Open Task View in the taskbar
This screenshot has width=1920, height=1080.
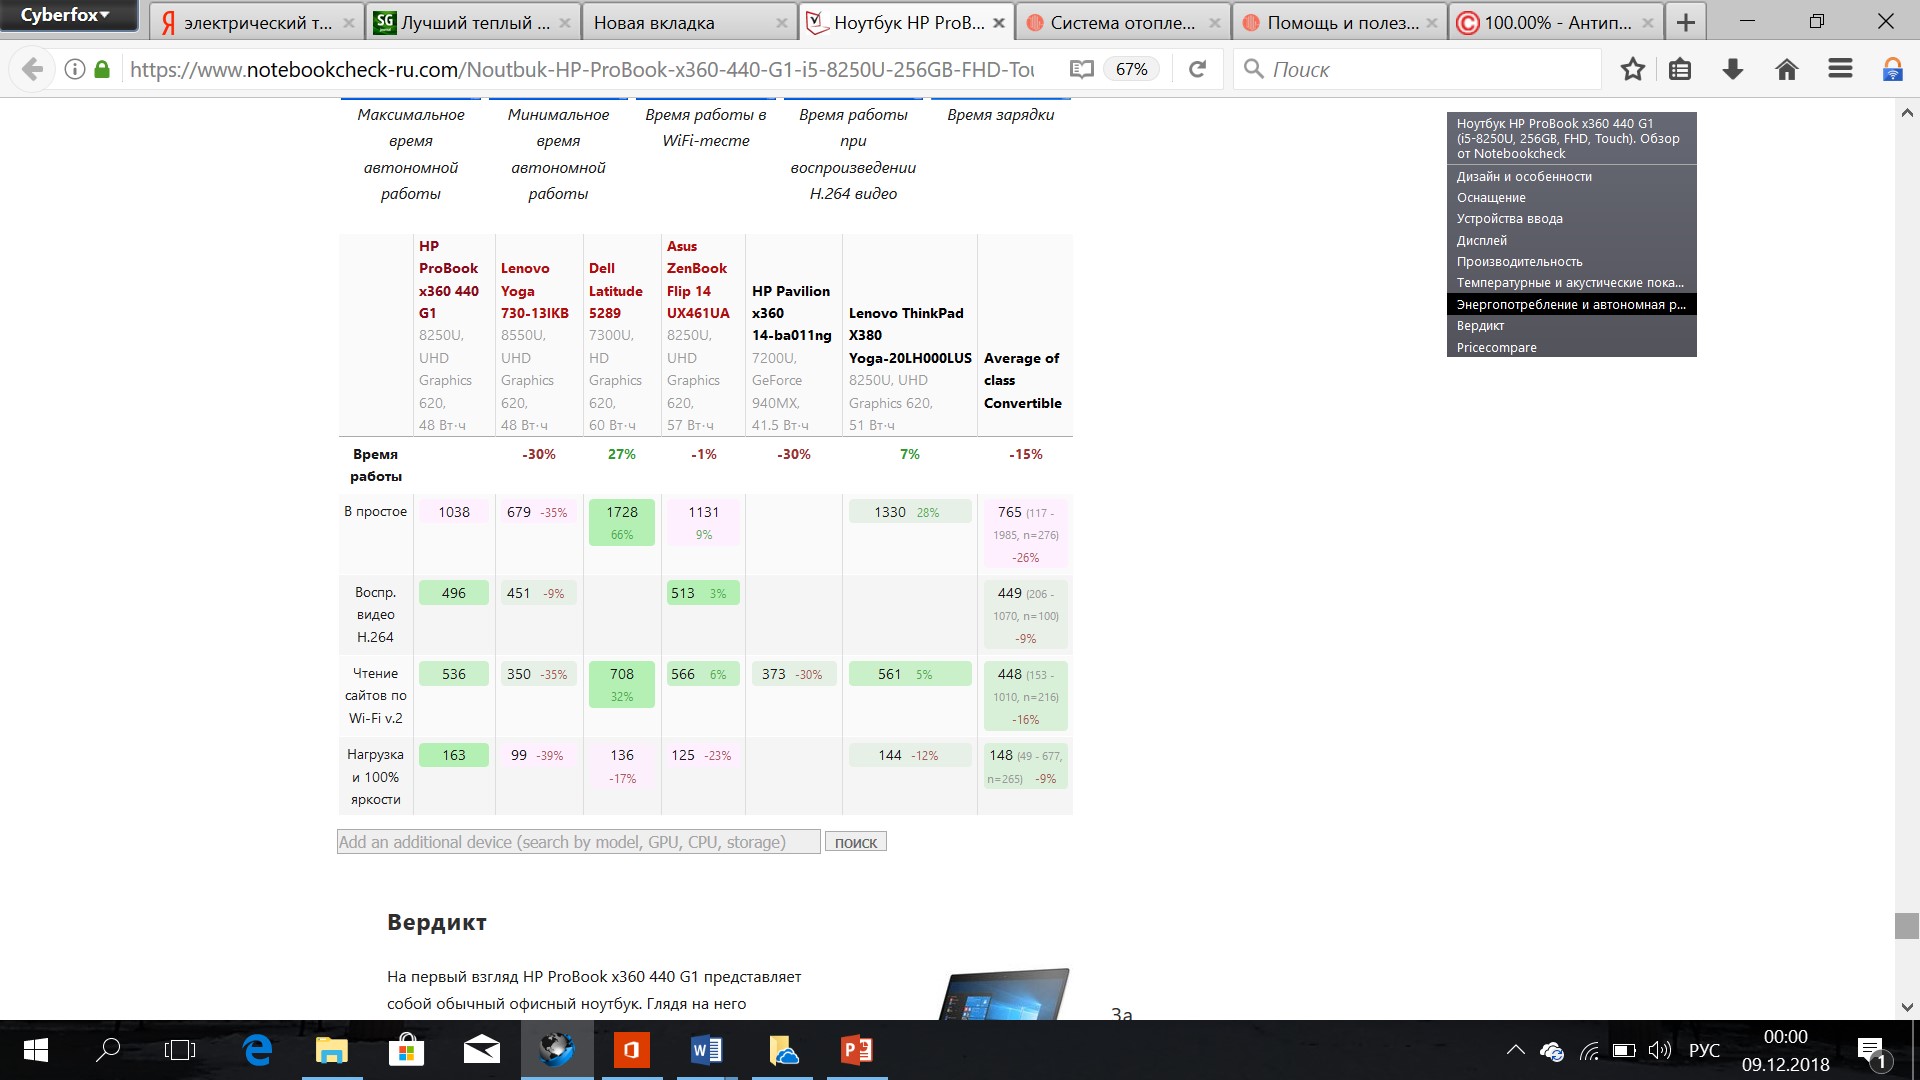[x=180, y=1050]
